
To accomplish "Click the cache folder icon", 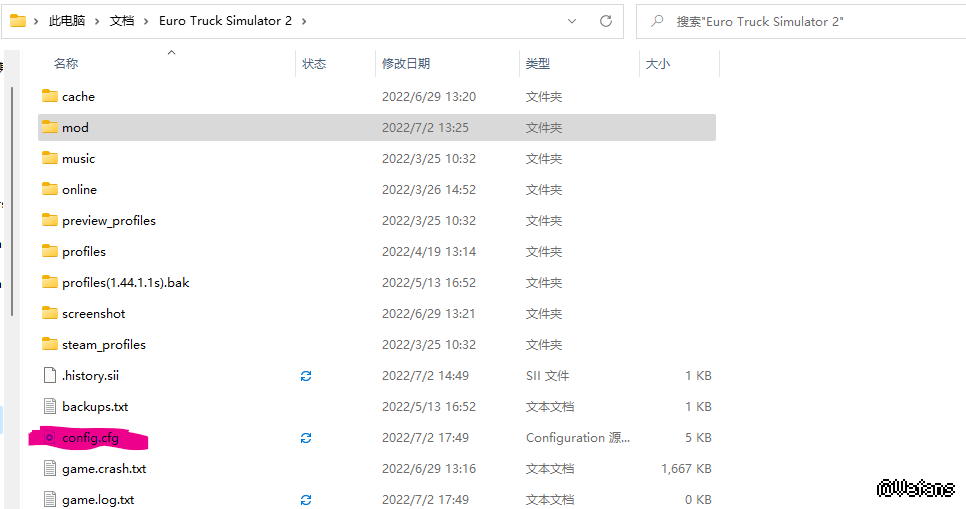I will pos(50,97).
